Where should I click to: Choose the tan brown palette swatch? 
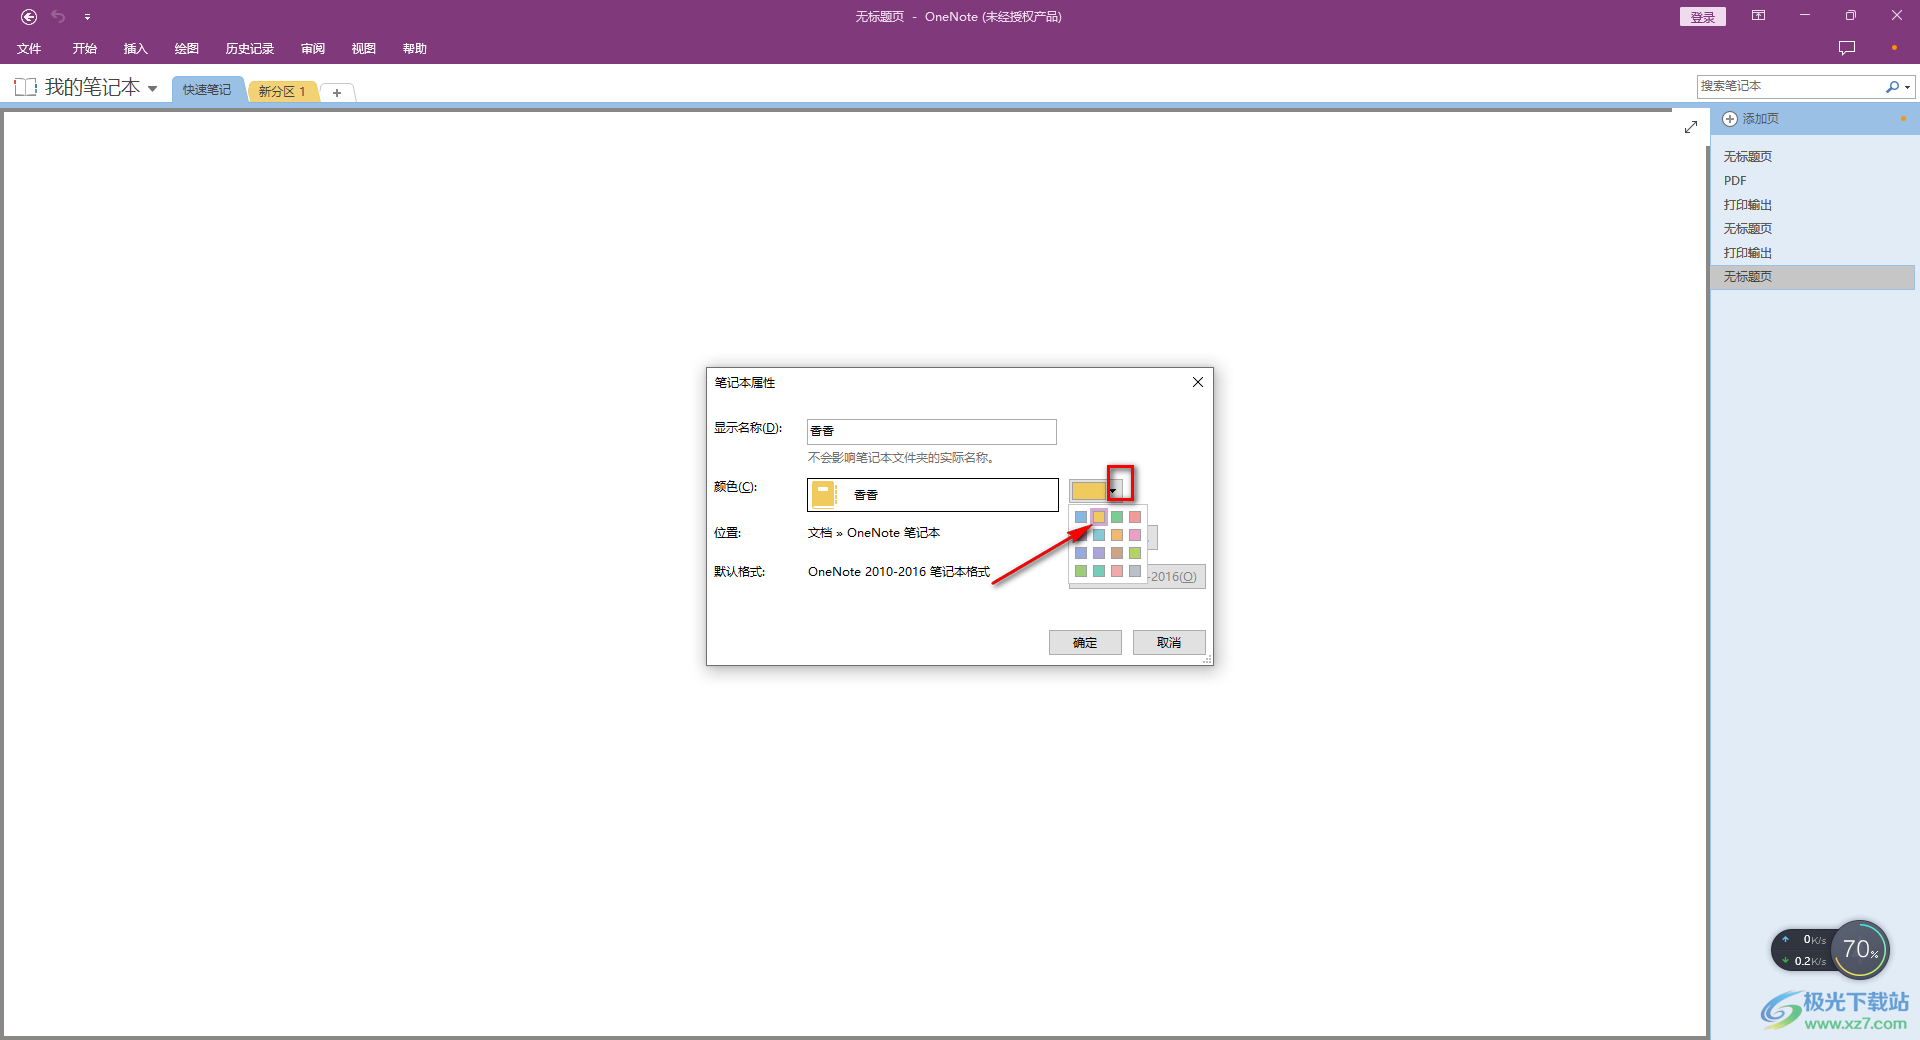pos(1116,553)
